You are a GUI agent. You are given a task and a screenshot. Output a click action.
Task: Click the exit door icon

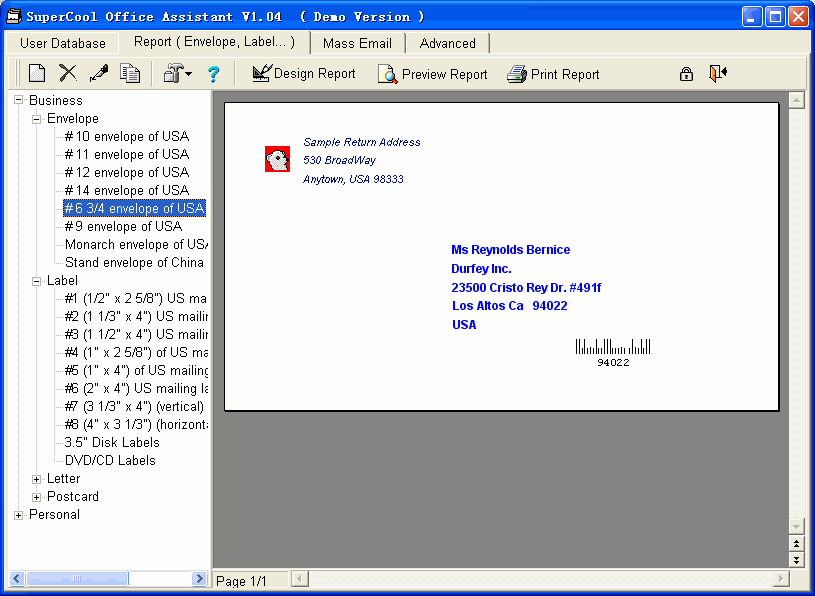coord(717,73)
